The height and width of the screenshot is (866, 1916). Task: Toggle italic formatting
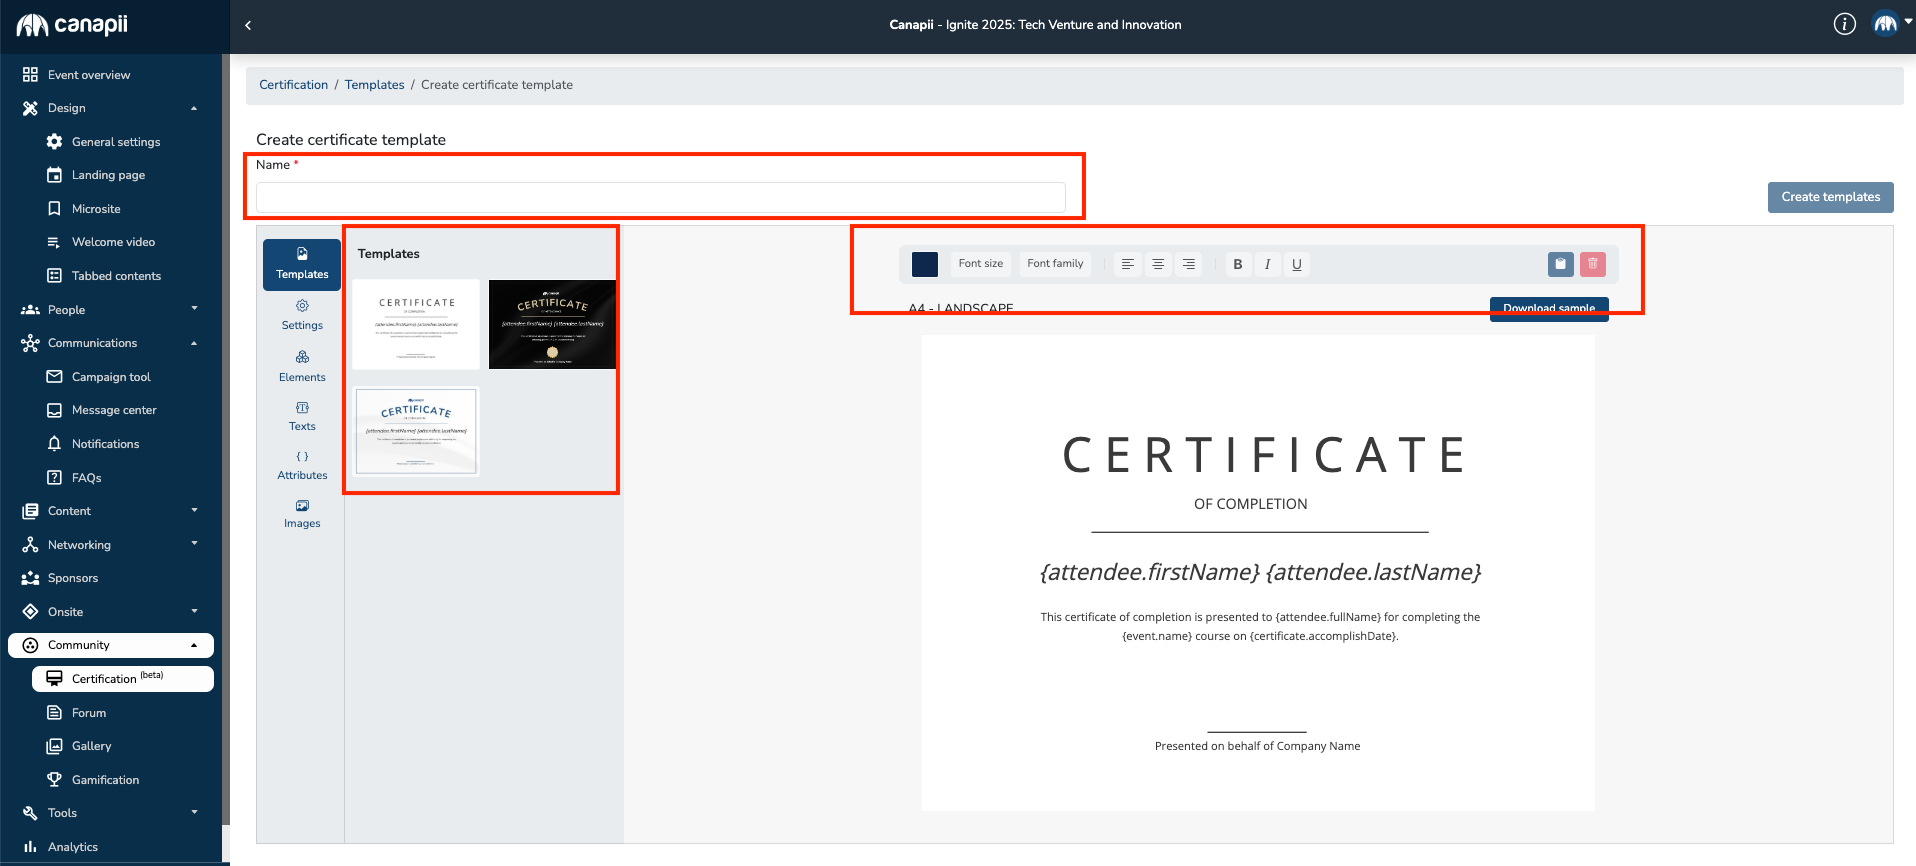[x=1267, y=264]
